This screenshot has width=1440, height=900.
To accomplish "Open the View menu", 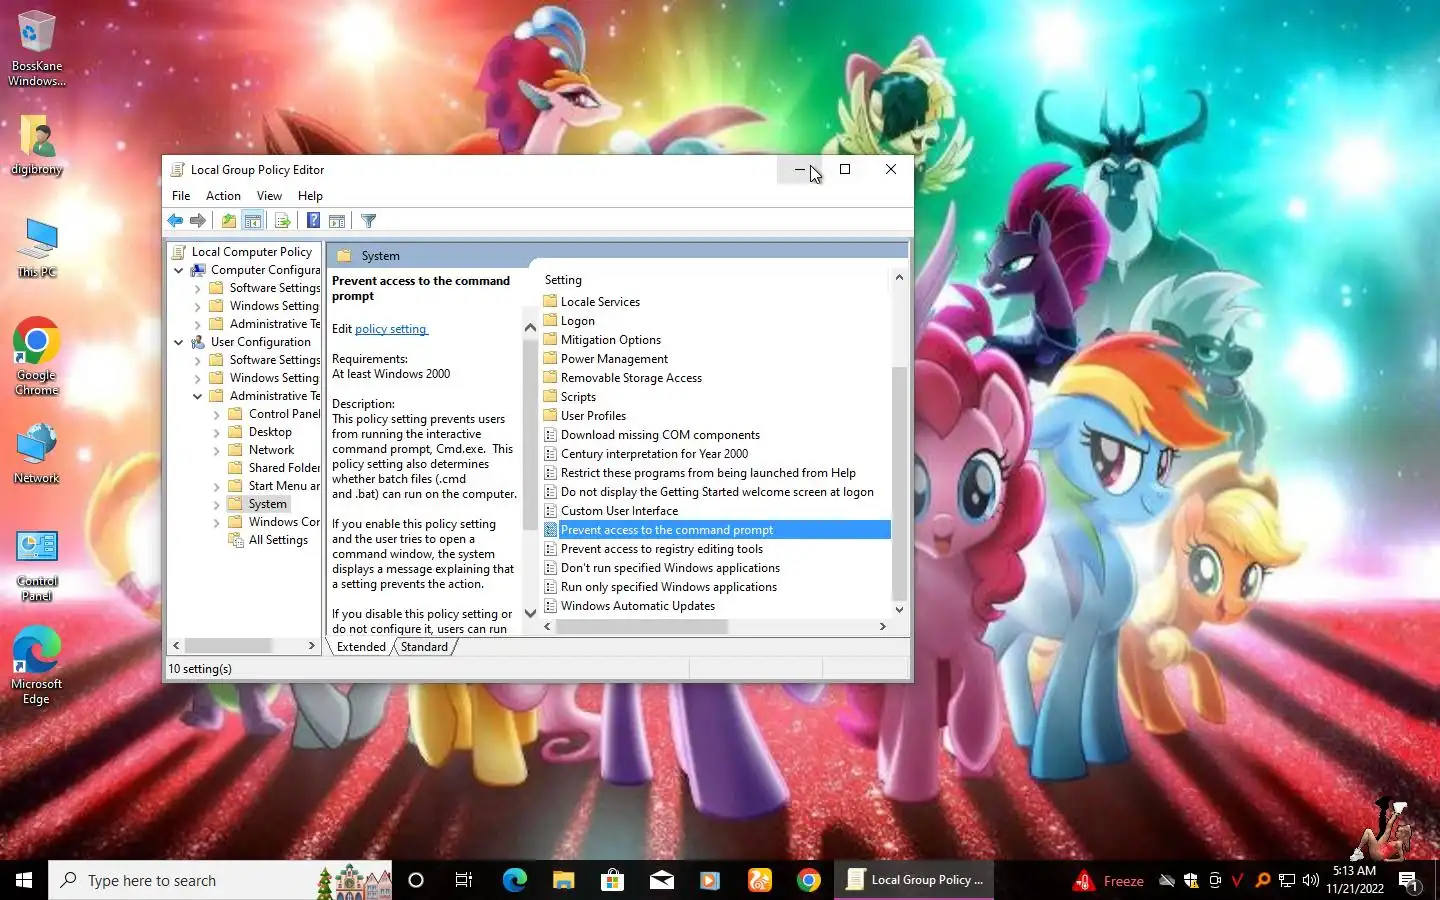I will point(269,196).
